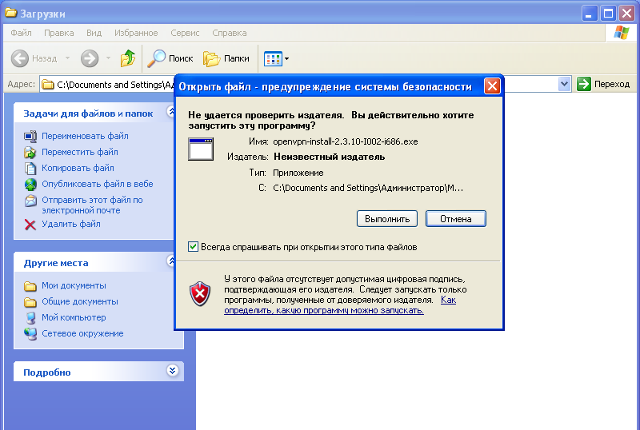640x430 pixels.
Task: Uncheck 'Всегда спрашивать при открытии' checkbox
Action: [x=193, y=246]
